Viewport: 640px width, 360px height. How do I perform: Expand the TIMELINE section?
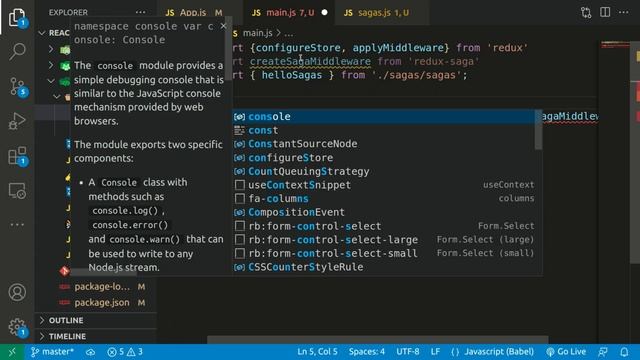click(96, 336)
